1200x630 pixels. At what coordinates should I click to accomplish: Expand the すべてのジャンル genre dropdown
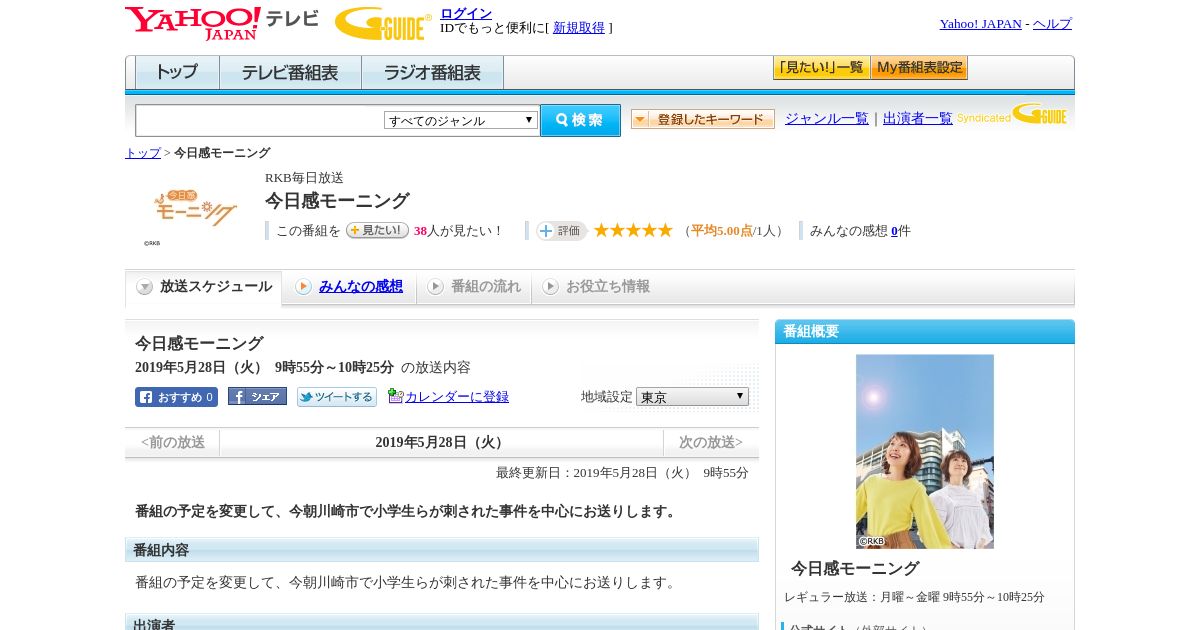click(461, 120)
